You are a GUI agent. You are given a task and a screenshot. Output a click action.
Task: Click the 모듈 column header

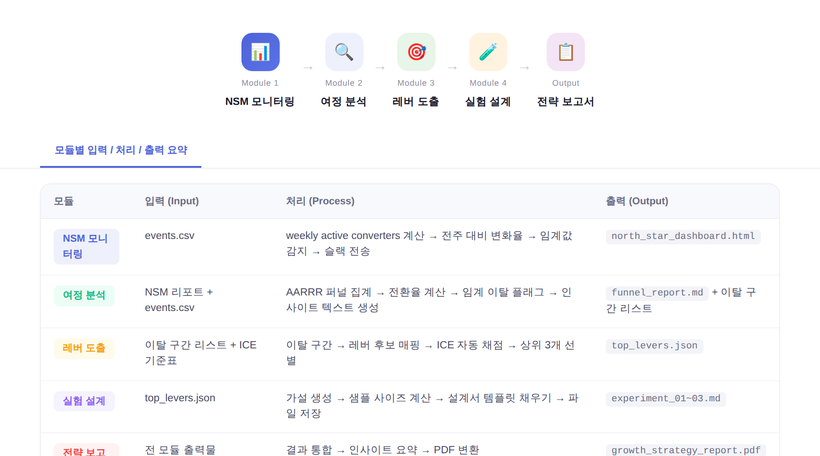[x=64, y=201]
